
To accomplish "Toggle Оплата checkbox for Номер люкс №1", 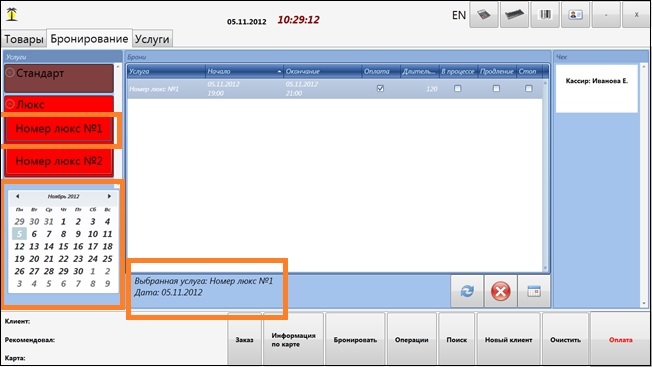I will pyautogui.click(x=380, y=88).
